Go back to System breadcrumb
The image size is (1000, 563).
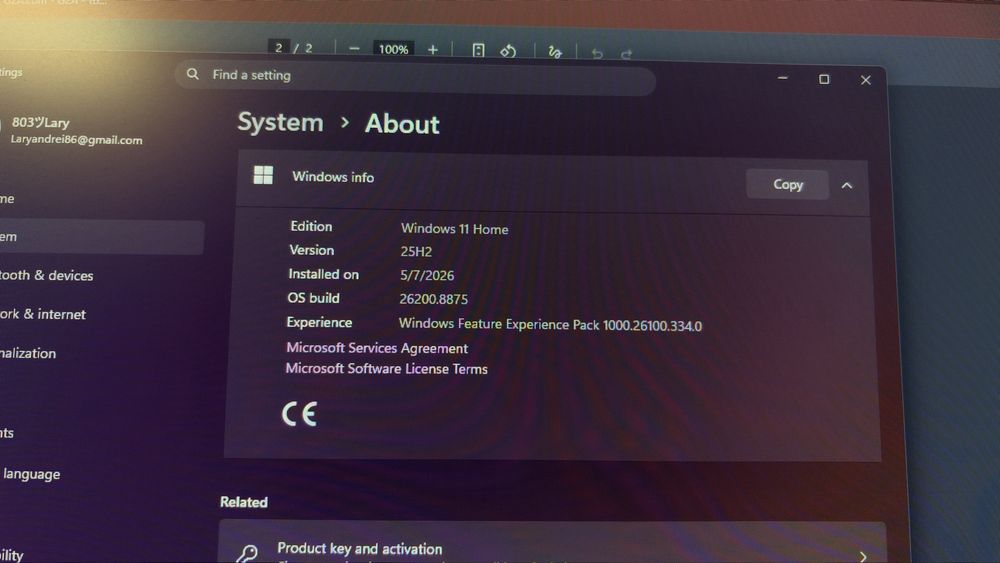[280, 122]
